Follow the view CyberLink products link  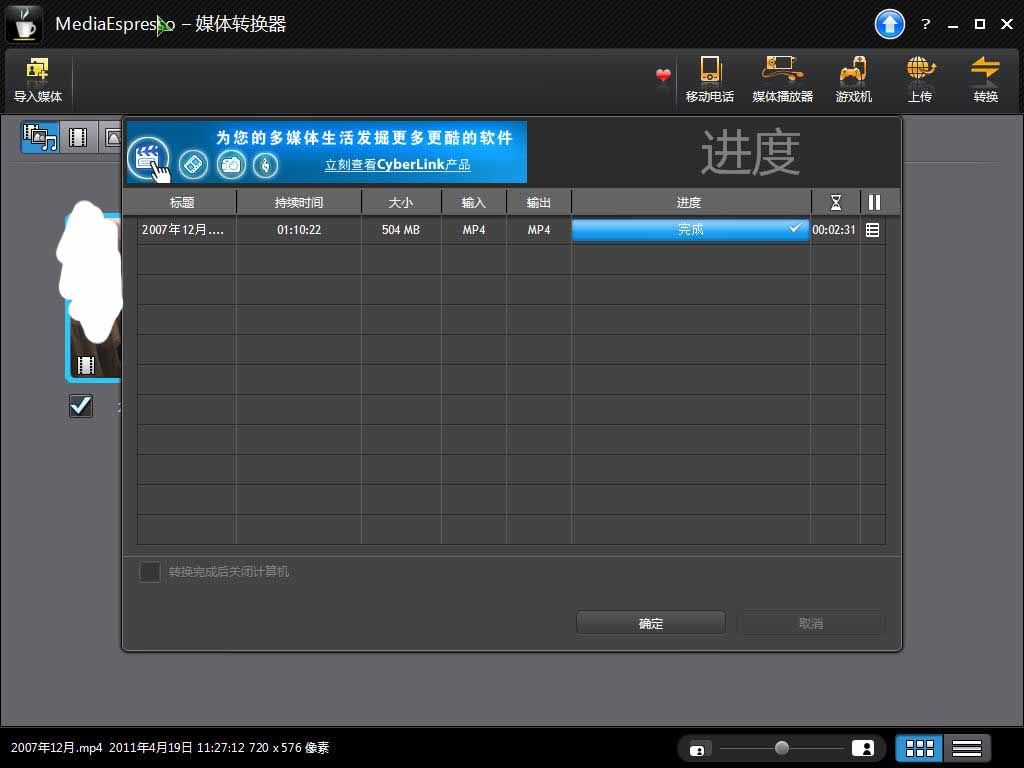397,165
